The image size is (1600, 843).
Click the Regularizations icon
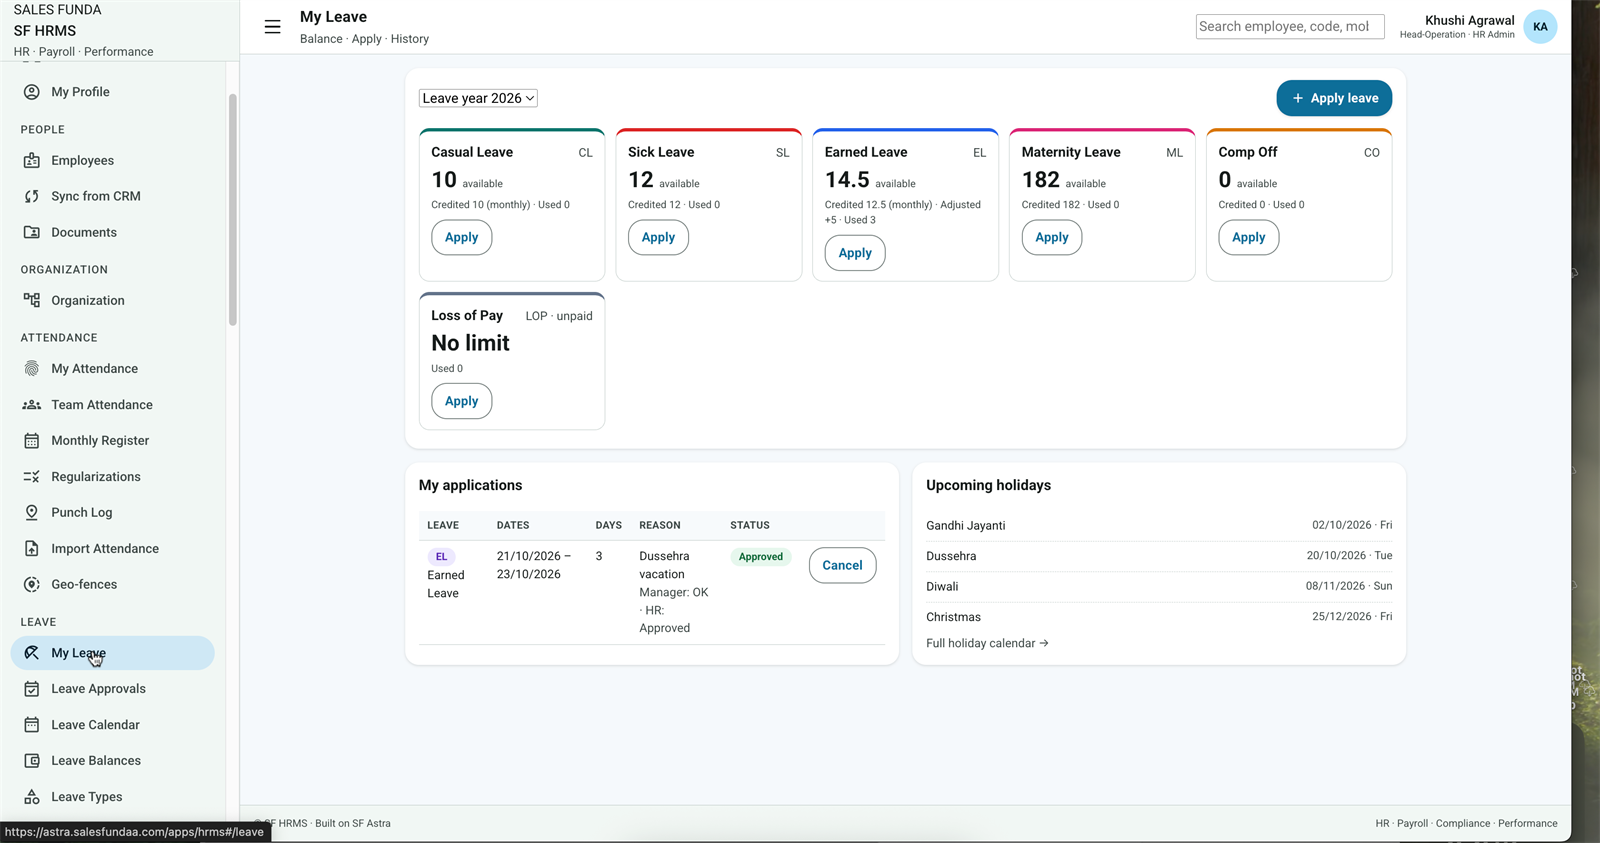tap(32, 477)
